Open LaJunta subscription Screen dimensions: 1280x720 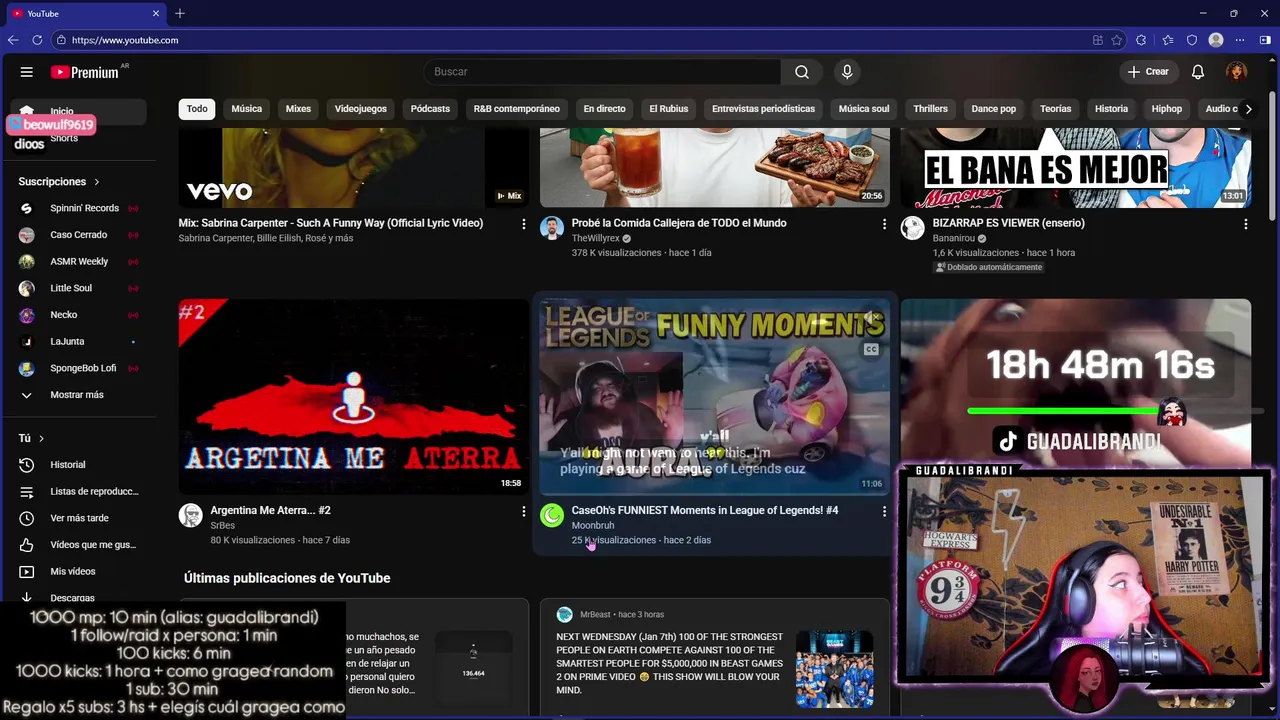(78, 342)
